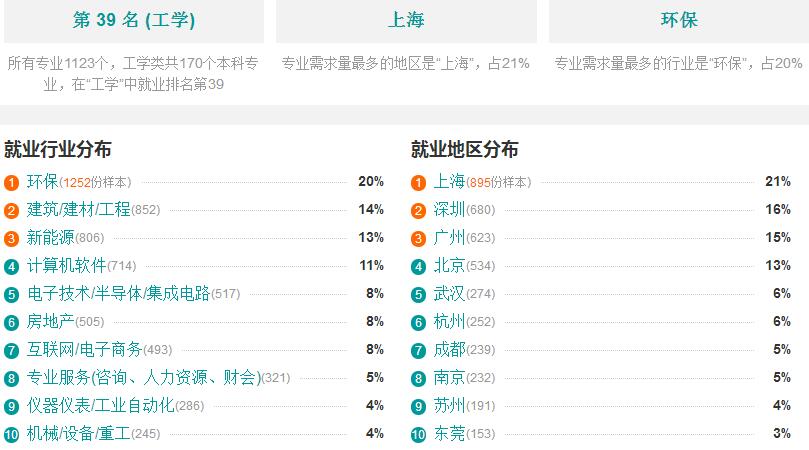
Task: Click the rank 5 badge beside 武汉
Action: point(418,295)
